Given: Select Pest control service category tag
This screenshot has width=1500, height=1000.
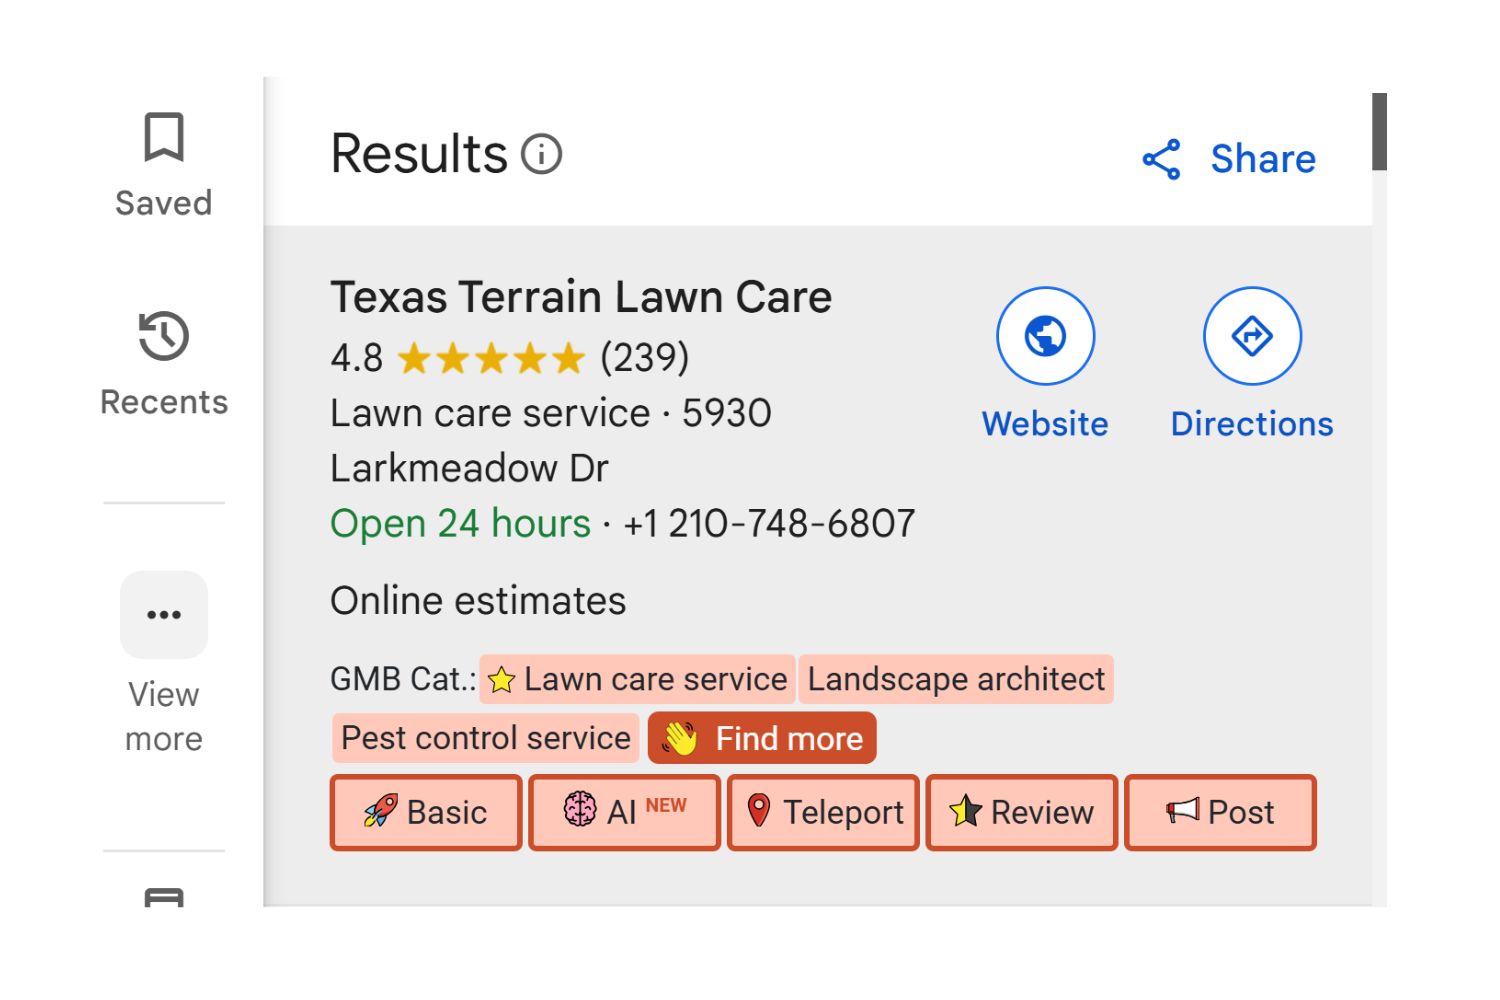Looking at the screenshot, I should (x=485, y=738).
